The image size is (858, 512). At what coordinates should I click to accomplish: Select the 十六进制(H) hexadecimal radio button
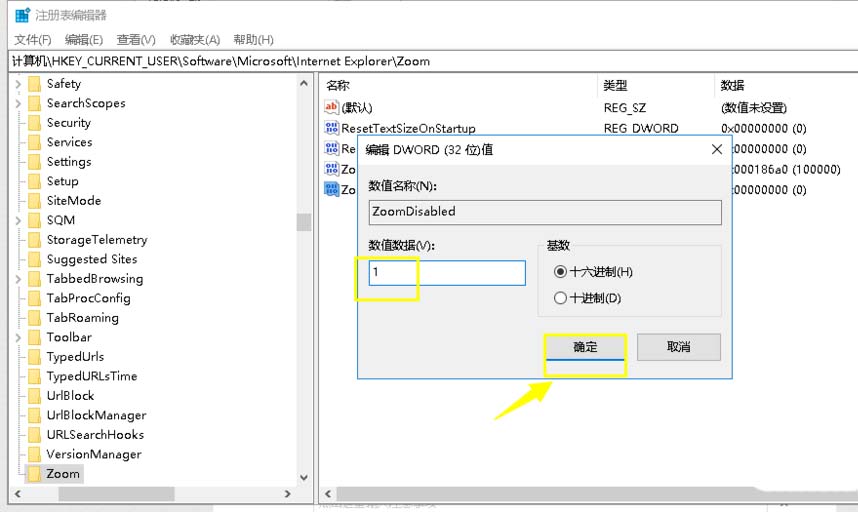tap(560, 272)
